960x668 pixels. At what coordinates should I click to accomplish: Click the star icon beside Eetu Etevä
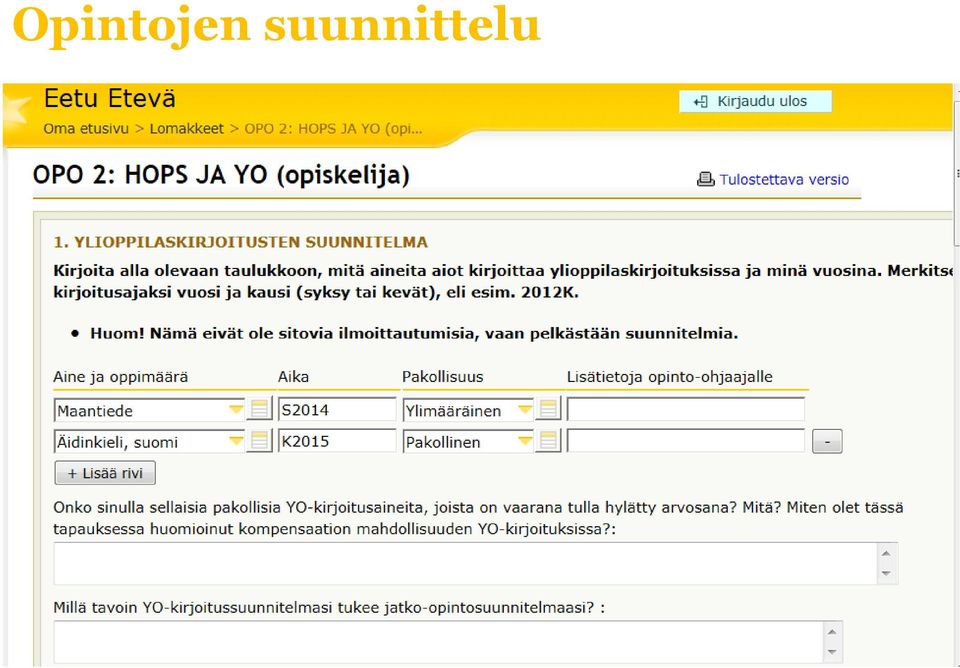[x=17, y=111]
